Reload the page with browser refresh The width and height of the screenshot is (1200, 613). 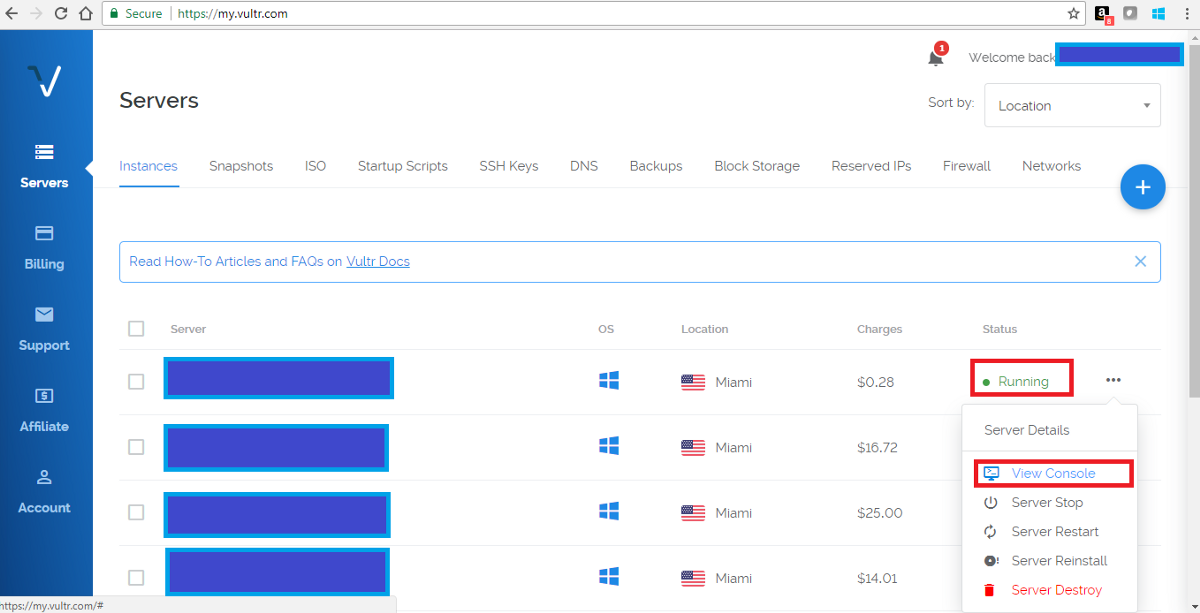tap(61, 14)
